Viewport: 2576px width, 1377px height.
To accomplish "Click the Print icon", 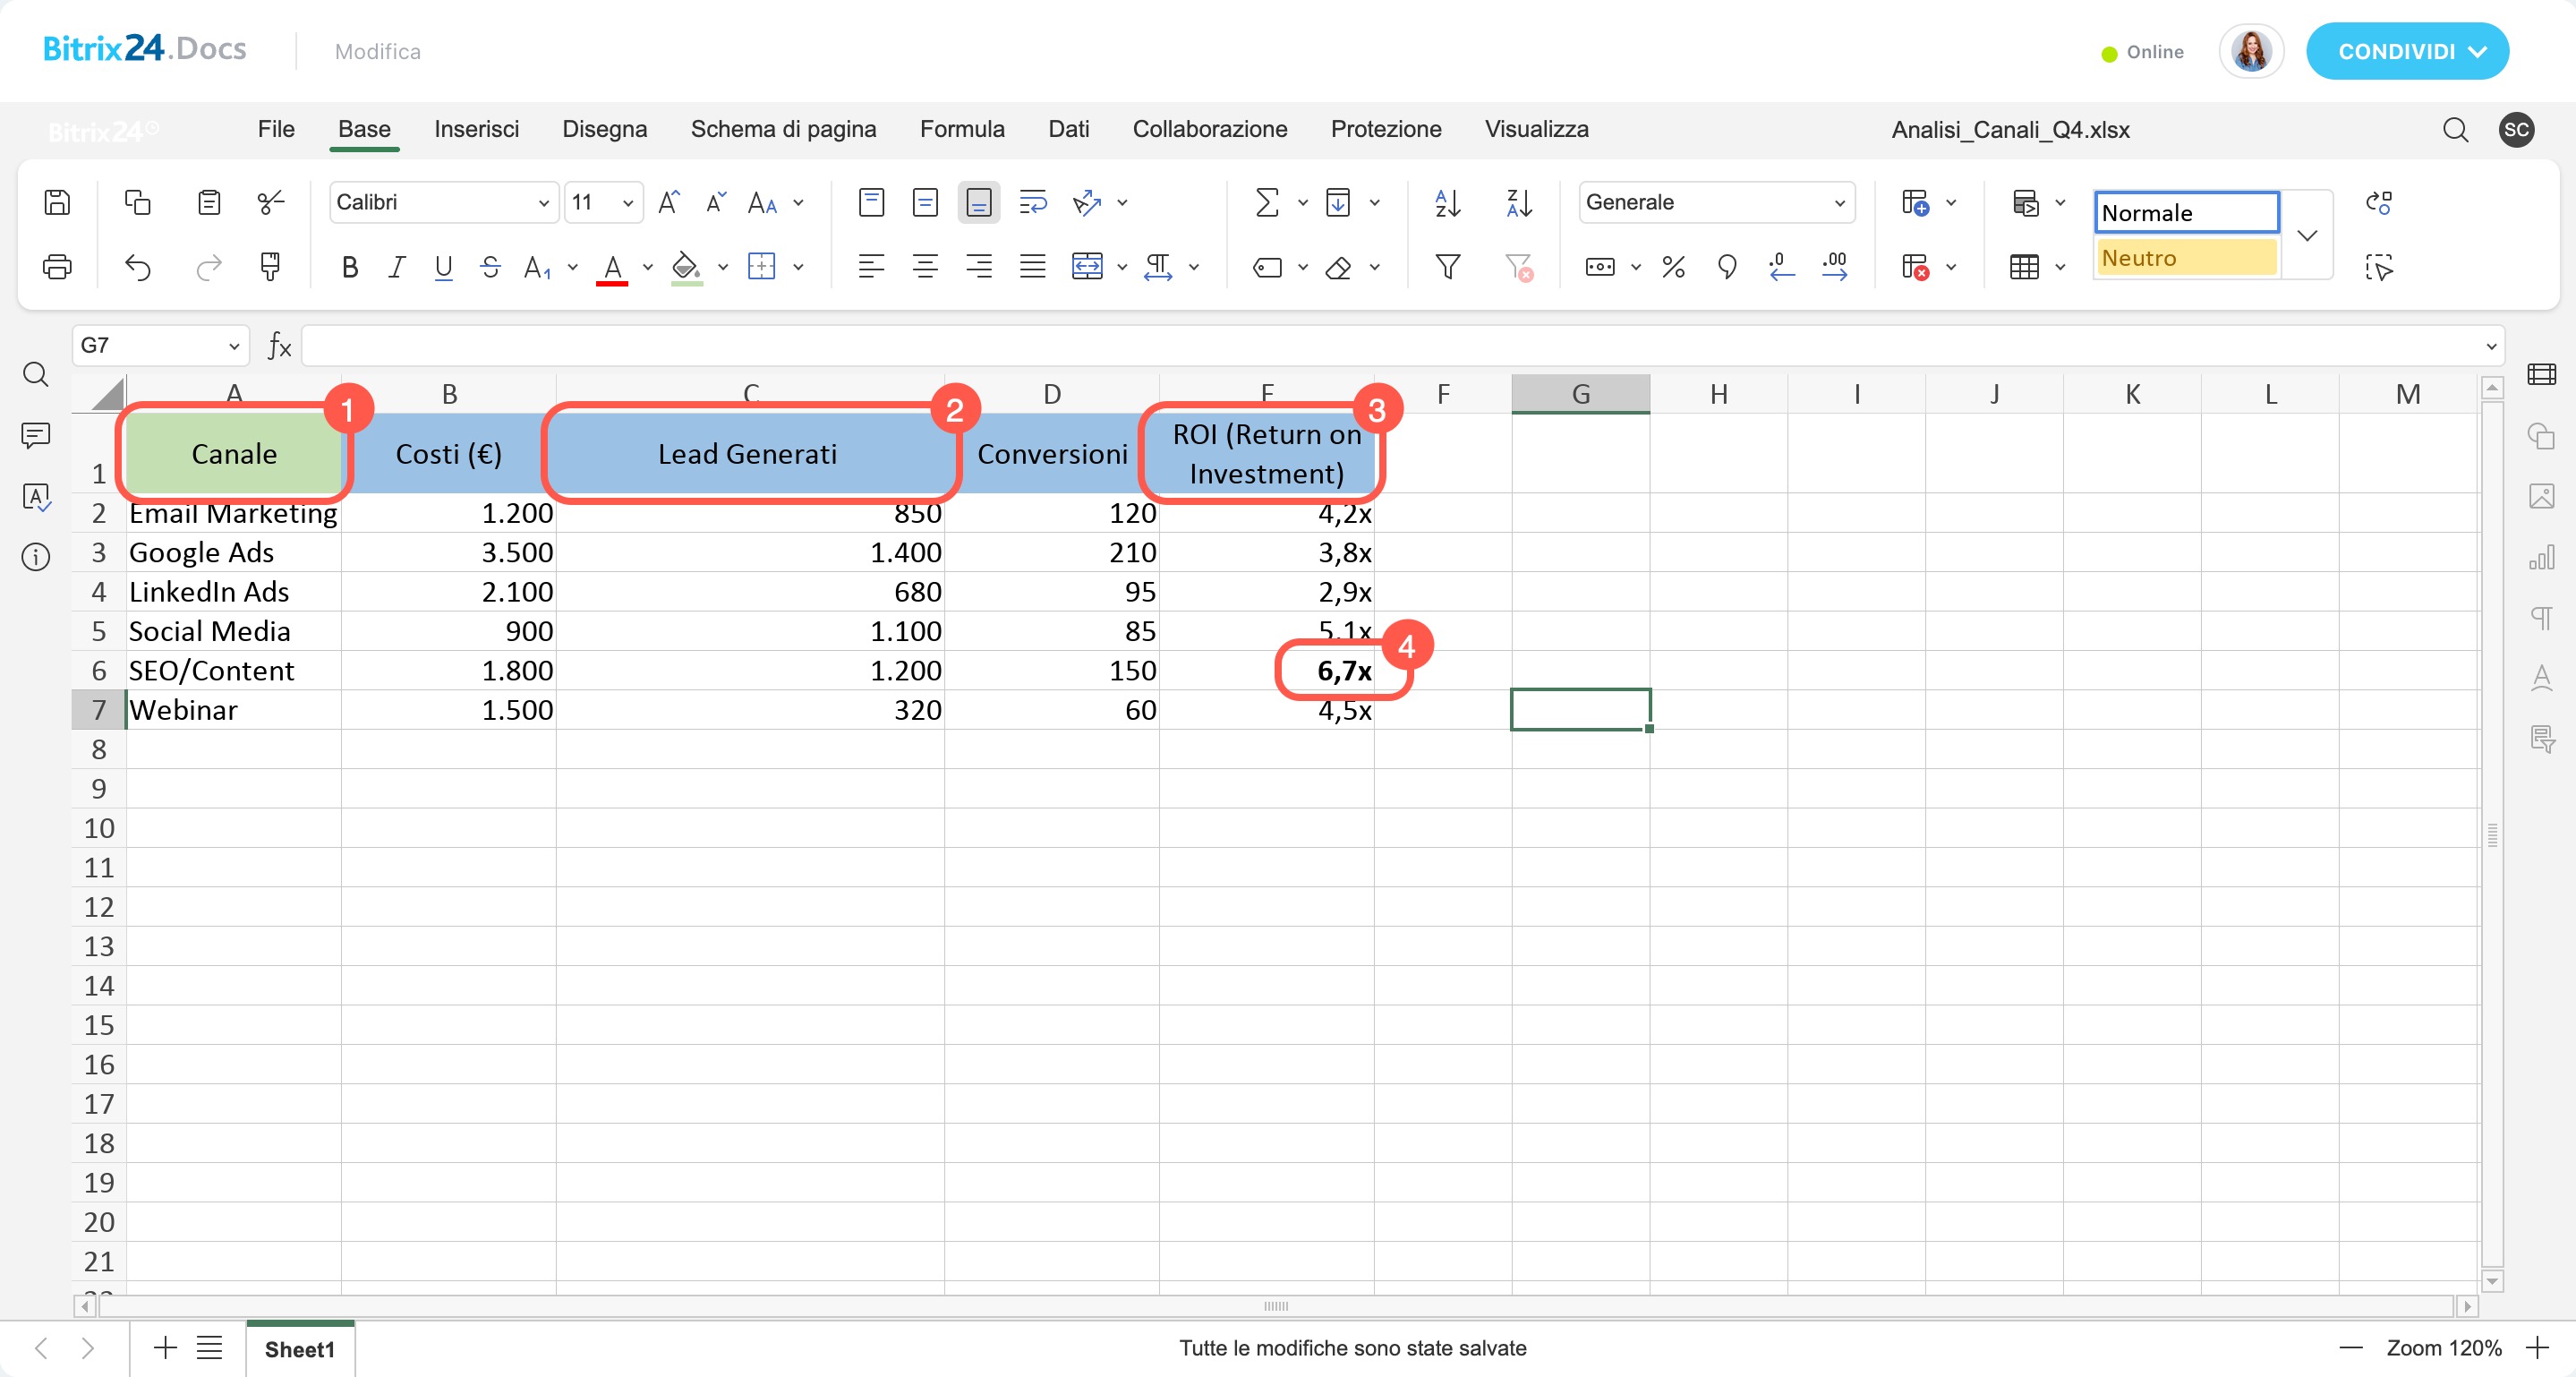I will click(57, 267).
